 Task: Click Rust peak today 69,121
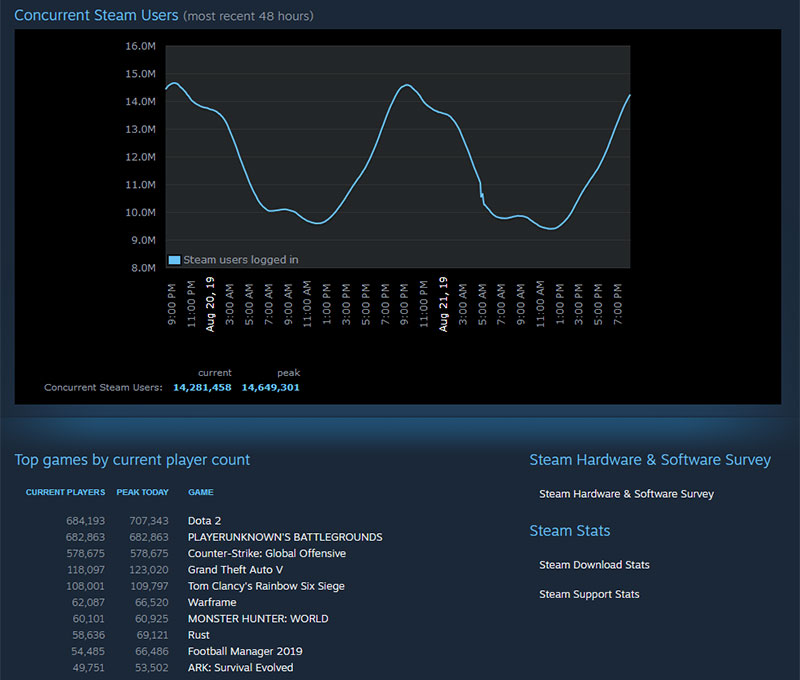(152, 635)
